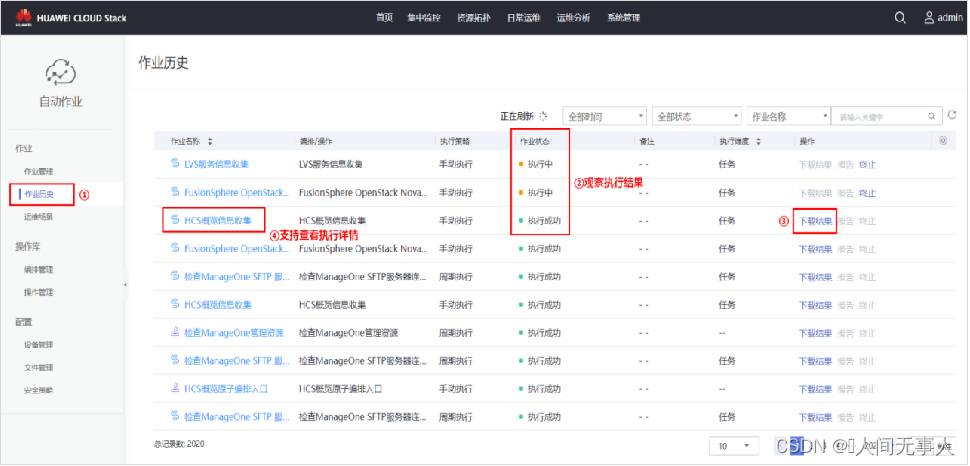Select 编排管理 in the sidebar

click(38, 270)
